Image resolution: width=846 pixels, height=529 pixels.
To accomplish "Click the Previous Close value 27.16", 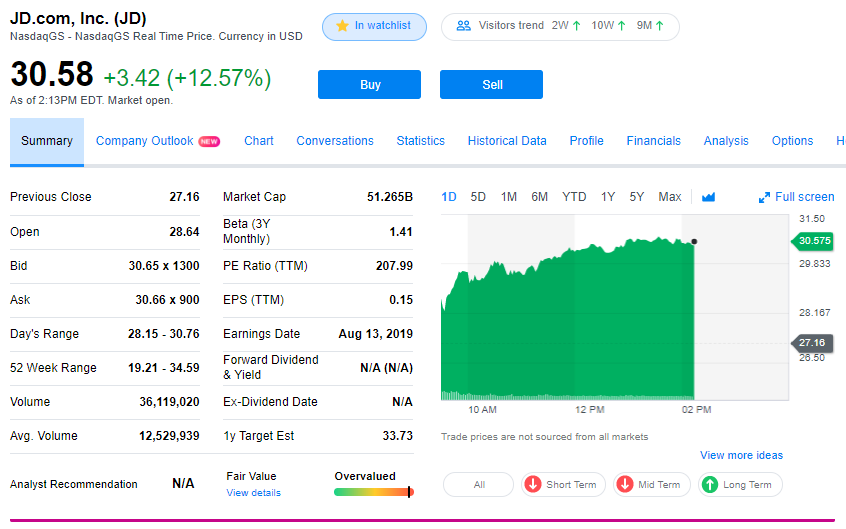I will (x=185, y=197).
